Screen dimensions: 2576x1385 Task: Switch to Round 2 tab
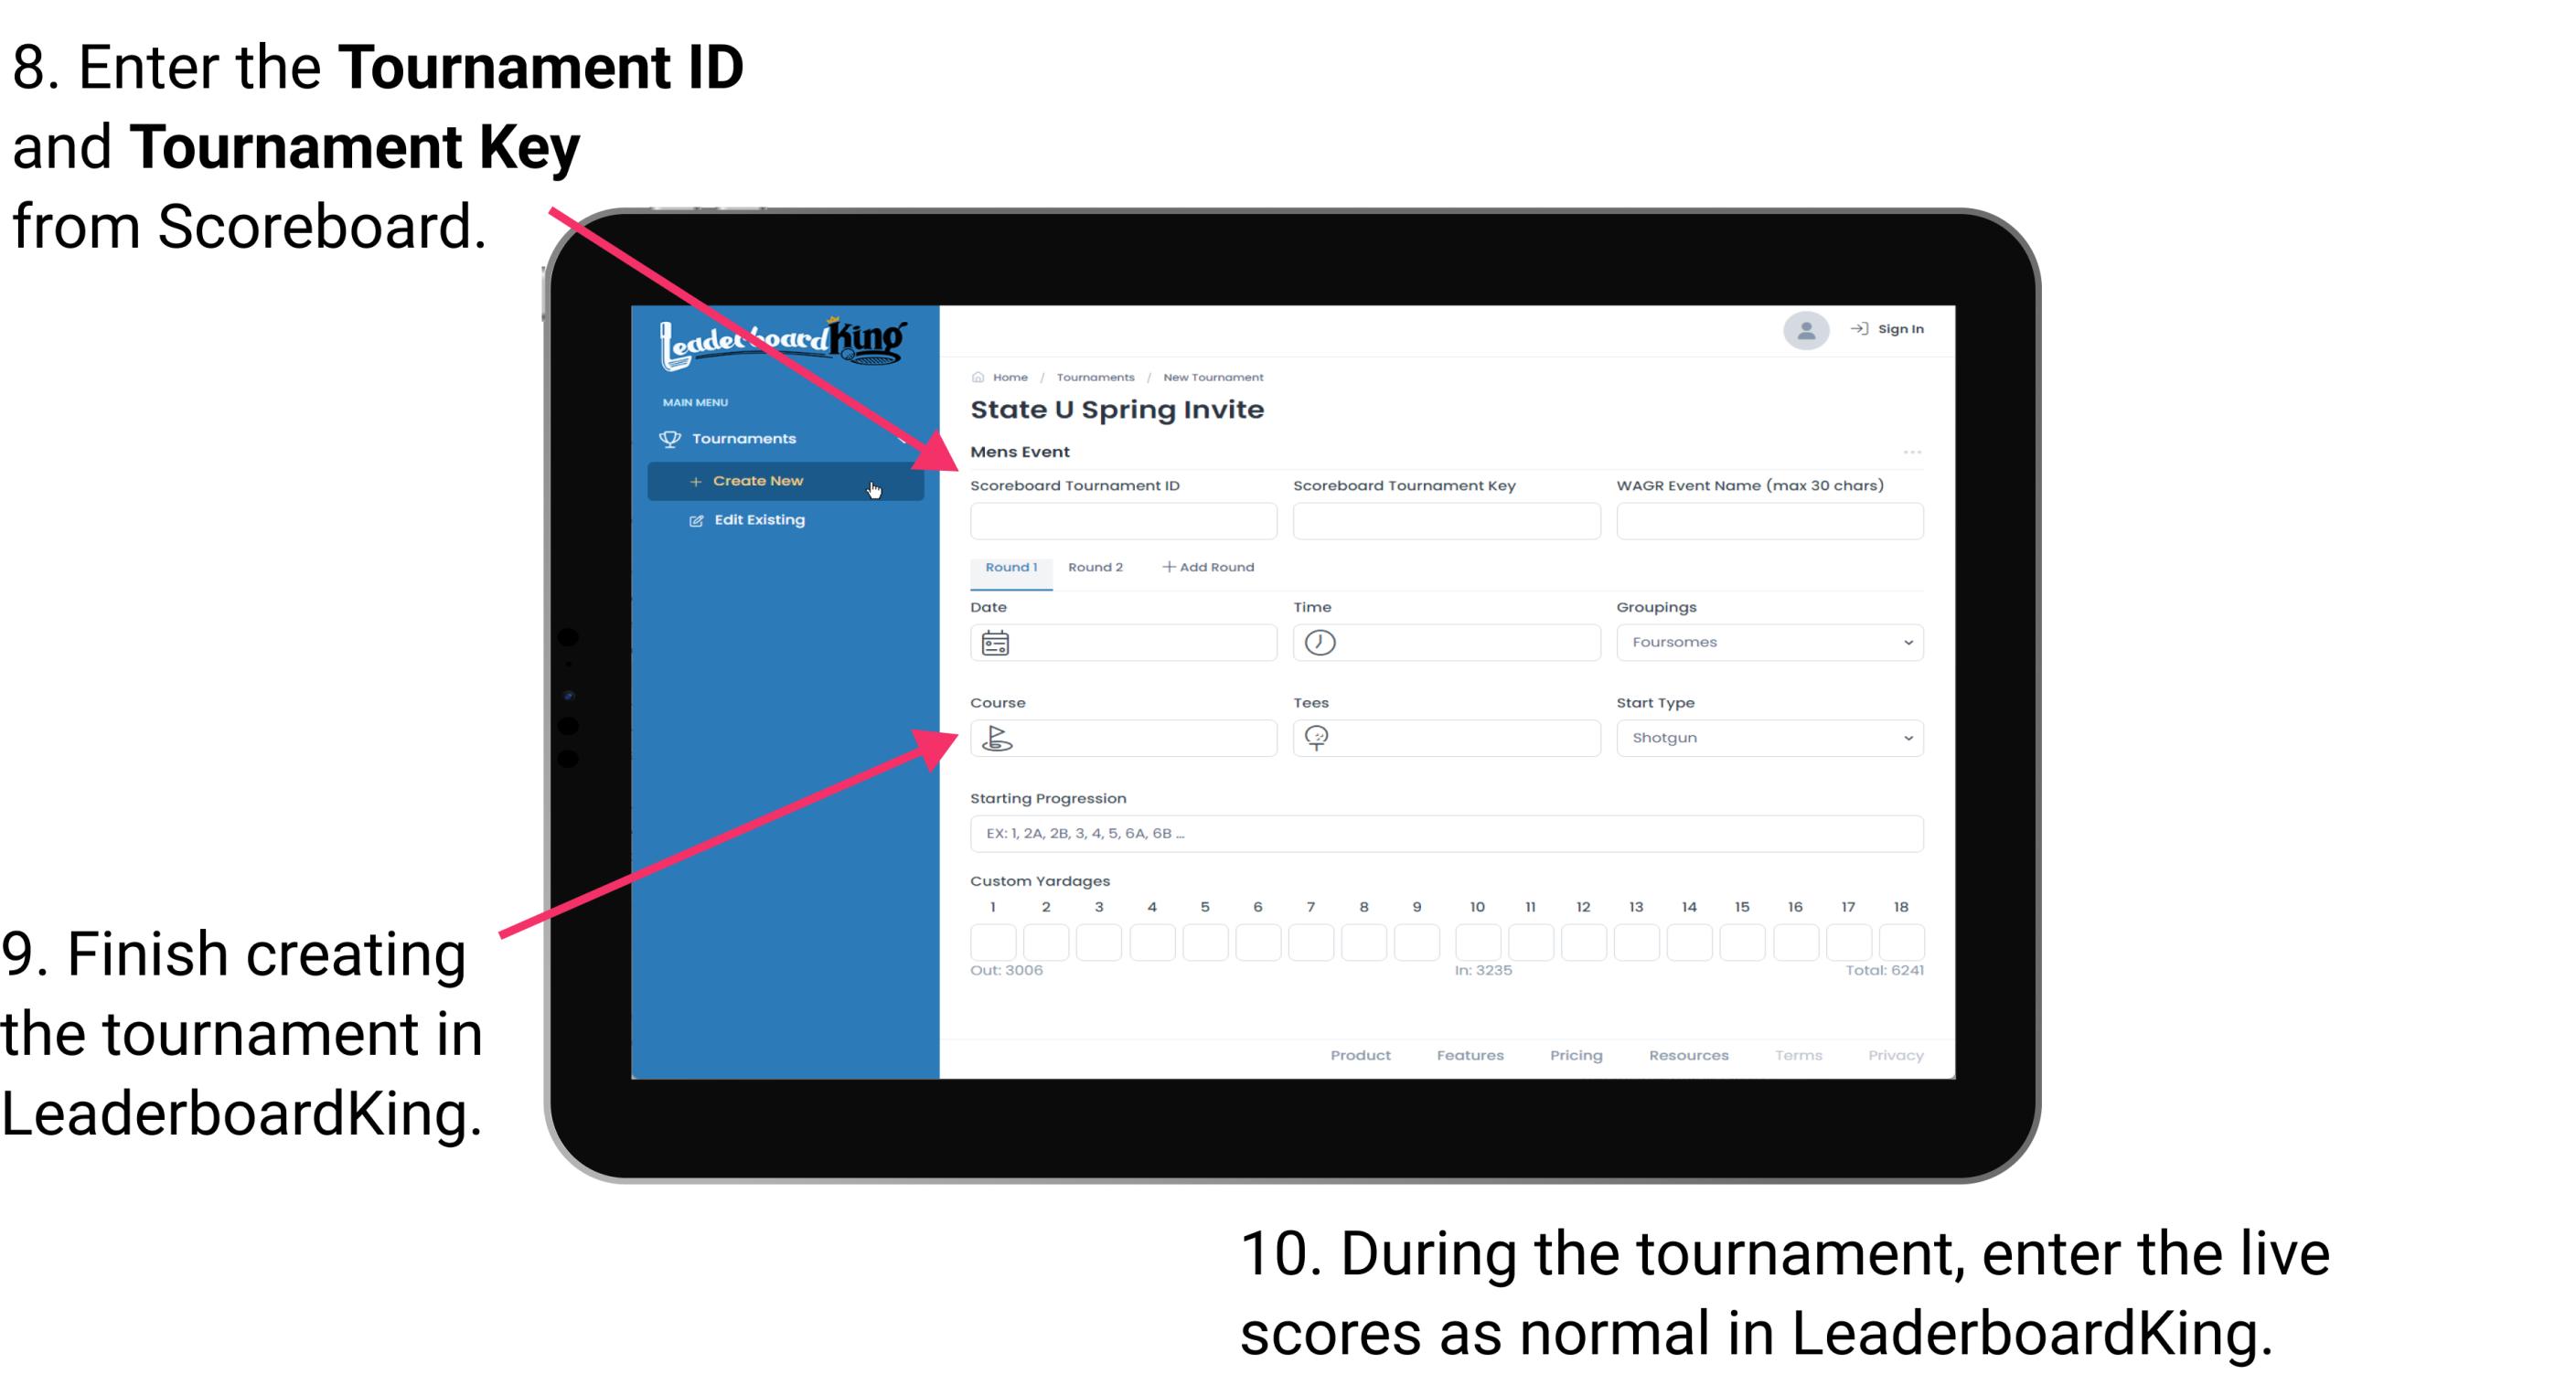[1092, 566]
